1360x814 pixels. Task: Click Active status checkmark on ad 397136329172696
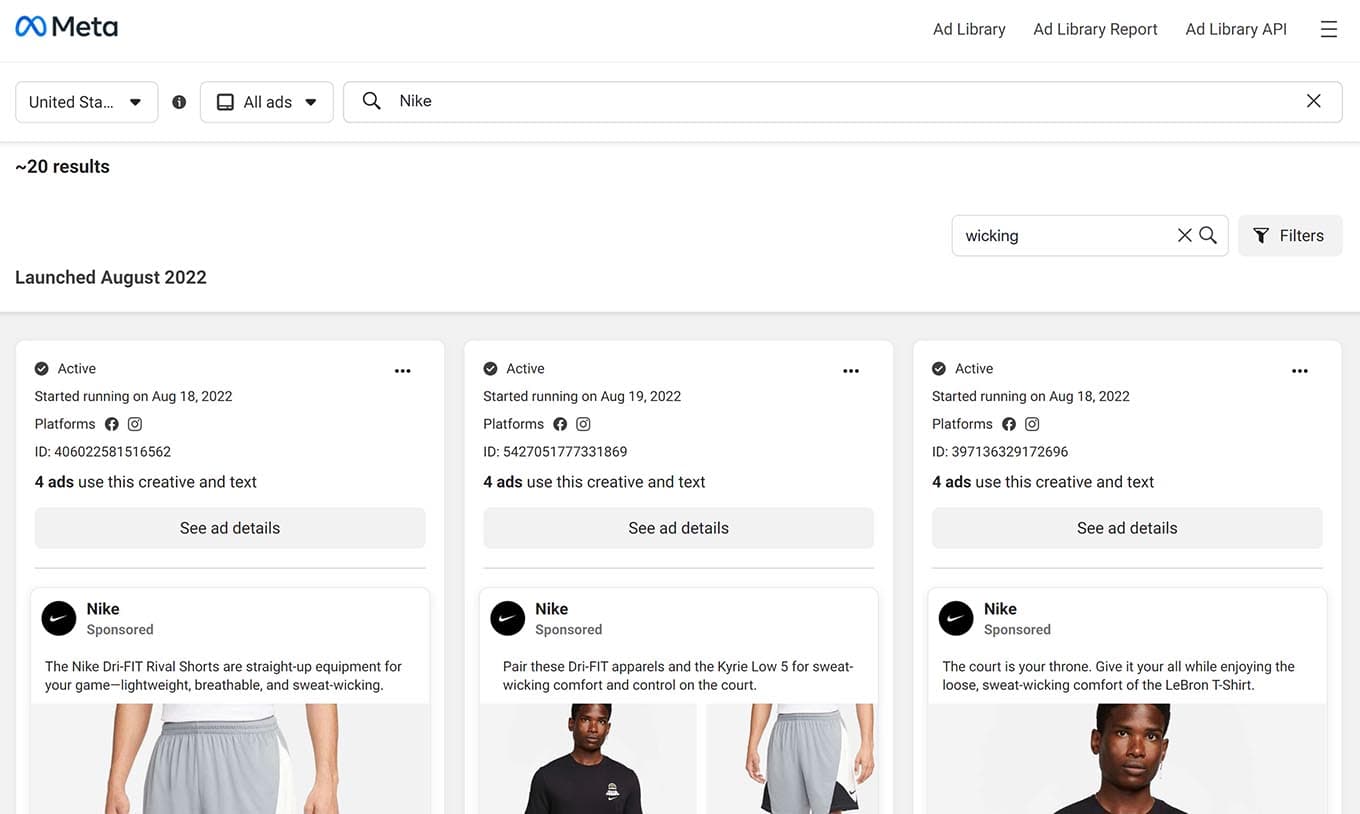pyautogui.click(x=939, y=369)
